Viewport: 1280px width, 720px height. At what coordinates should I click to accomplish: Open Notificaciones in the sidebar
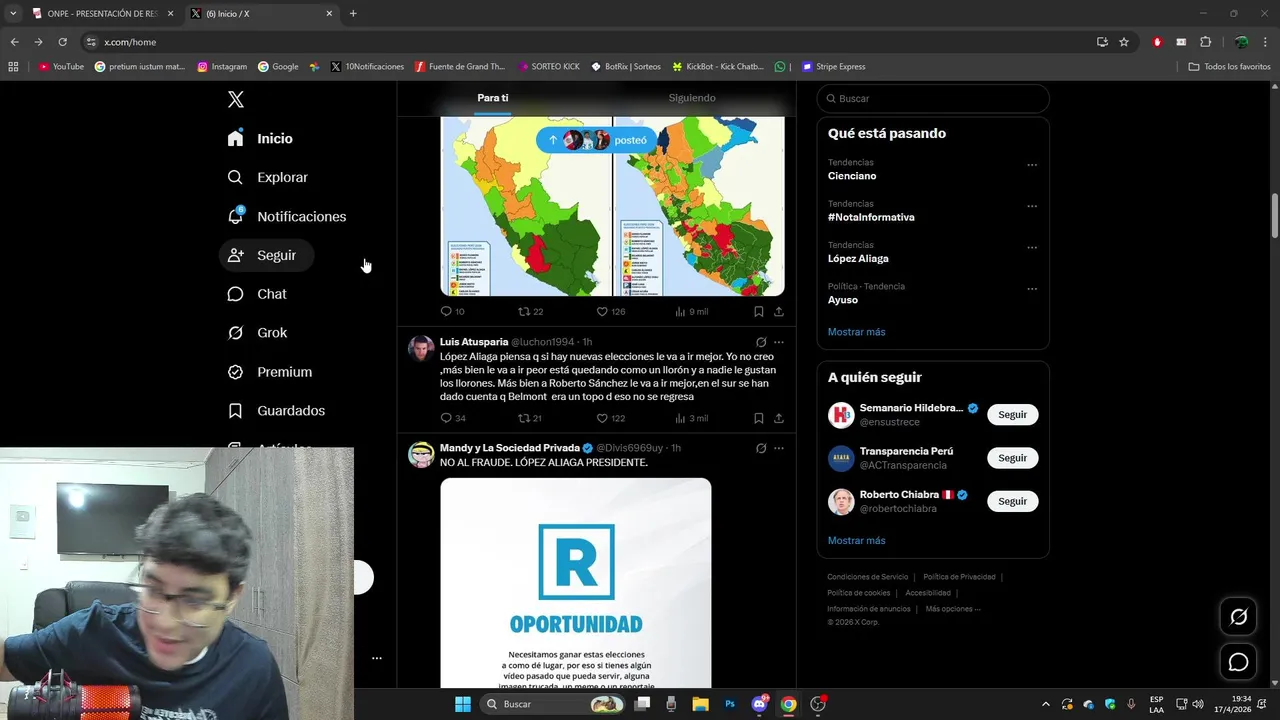click(286, 216)
